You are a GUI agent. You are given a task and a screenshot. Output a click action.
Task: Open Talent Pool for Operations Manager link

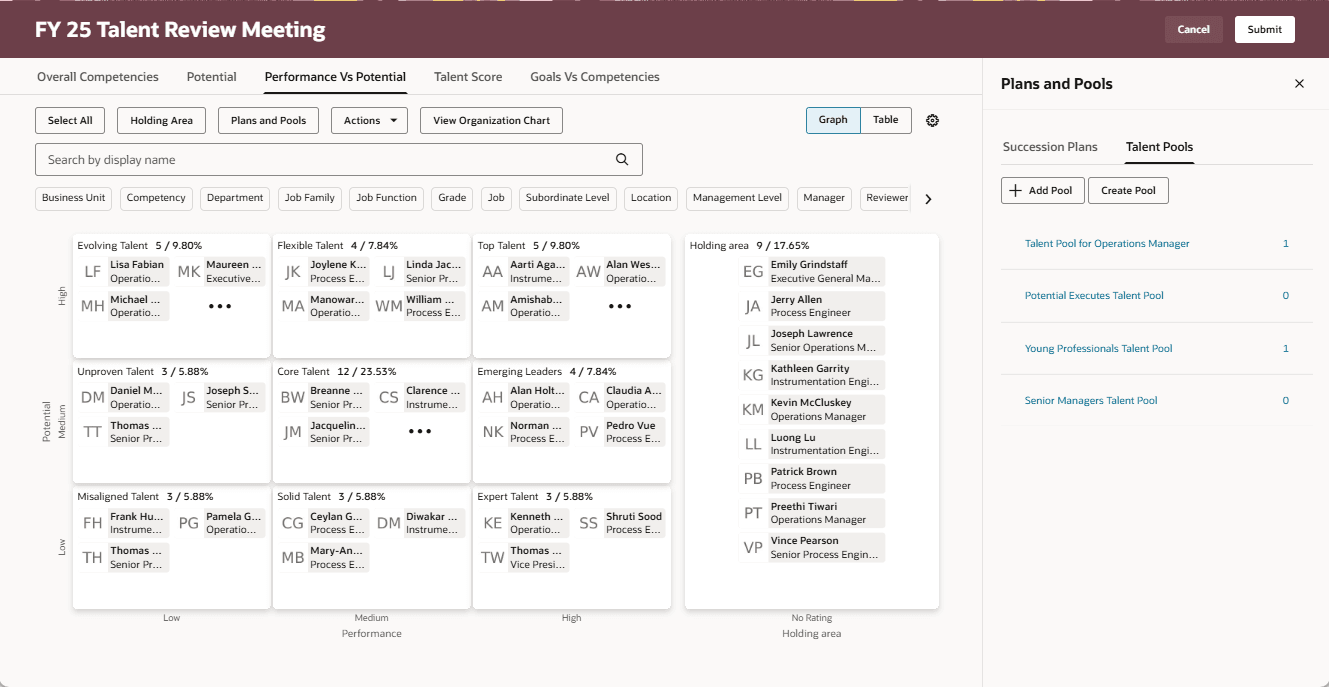[x=1107, y=244]
